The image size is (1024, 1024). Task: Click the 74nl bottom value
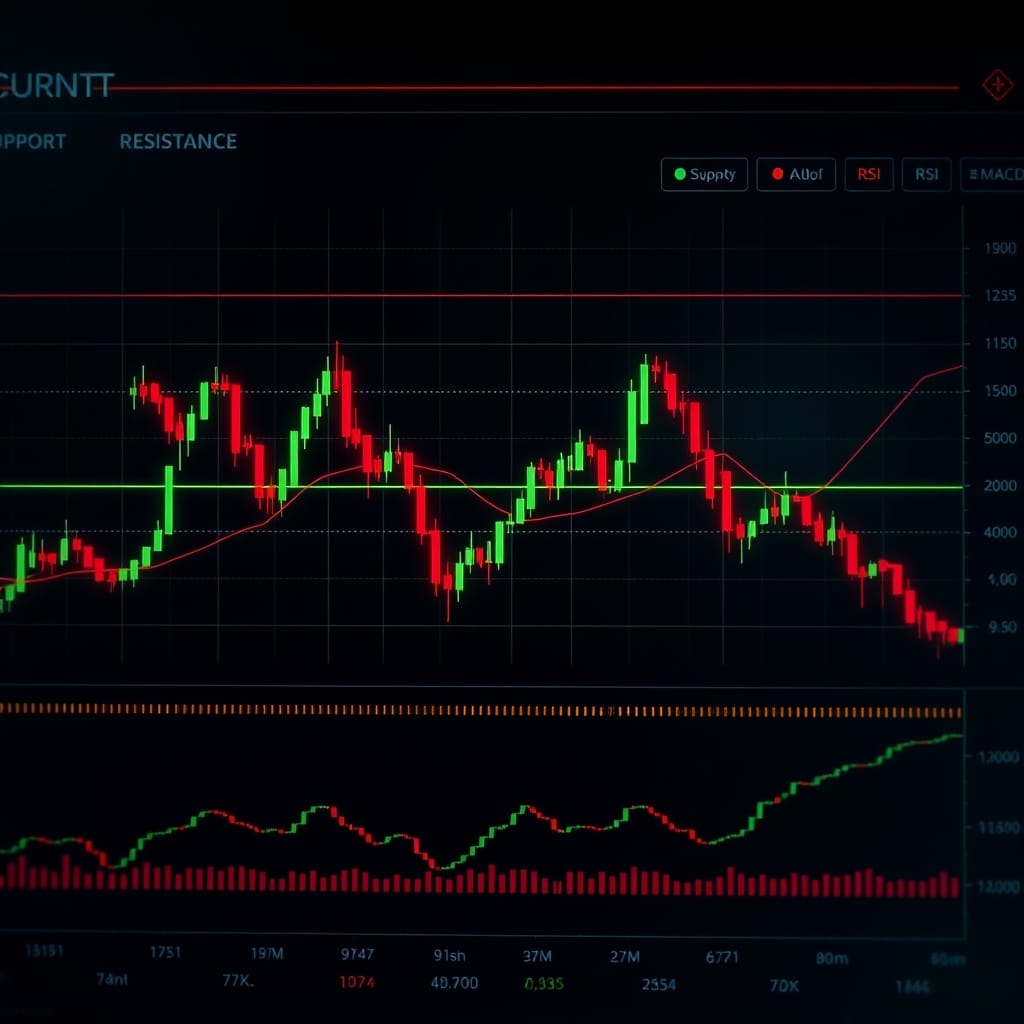coord(112,979)
